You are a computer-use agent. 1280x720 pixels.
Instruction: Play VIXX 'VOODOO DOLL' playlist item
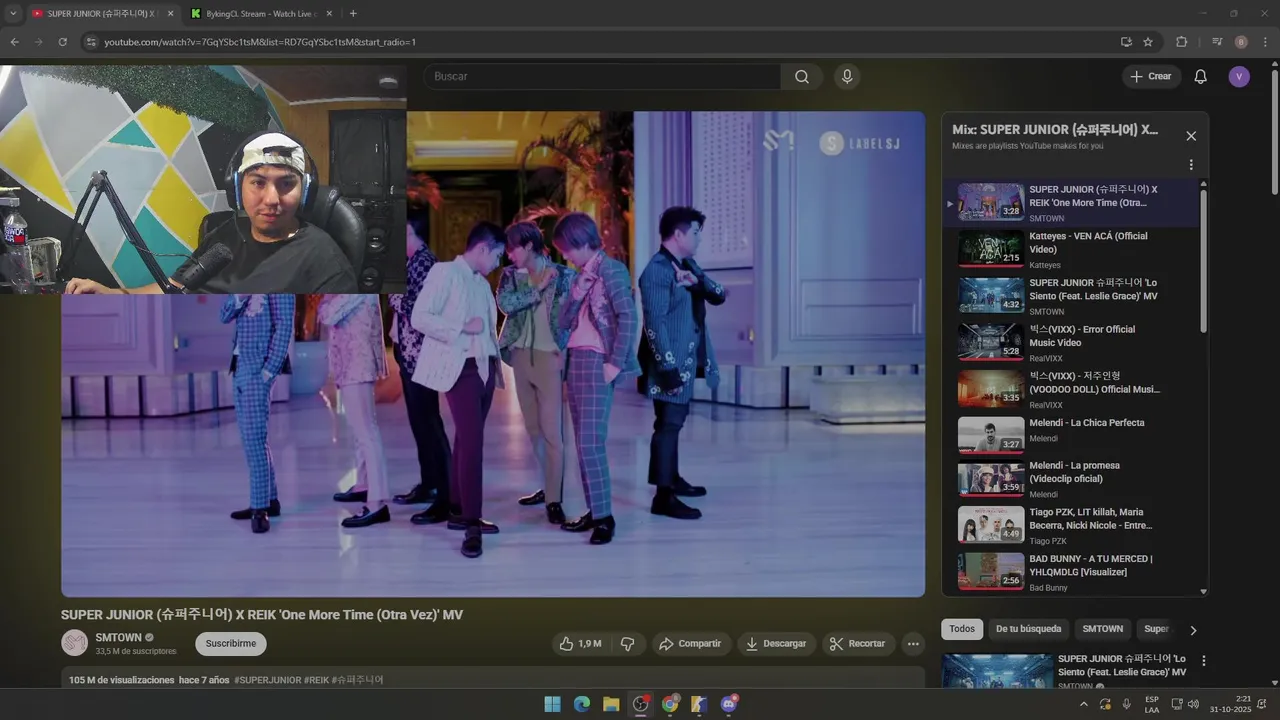[1070, 389]
